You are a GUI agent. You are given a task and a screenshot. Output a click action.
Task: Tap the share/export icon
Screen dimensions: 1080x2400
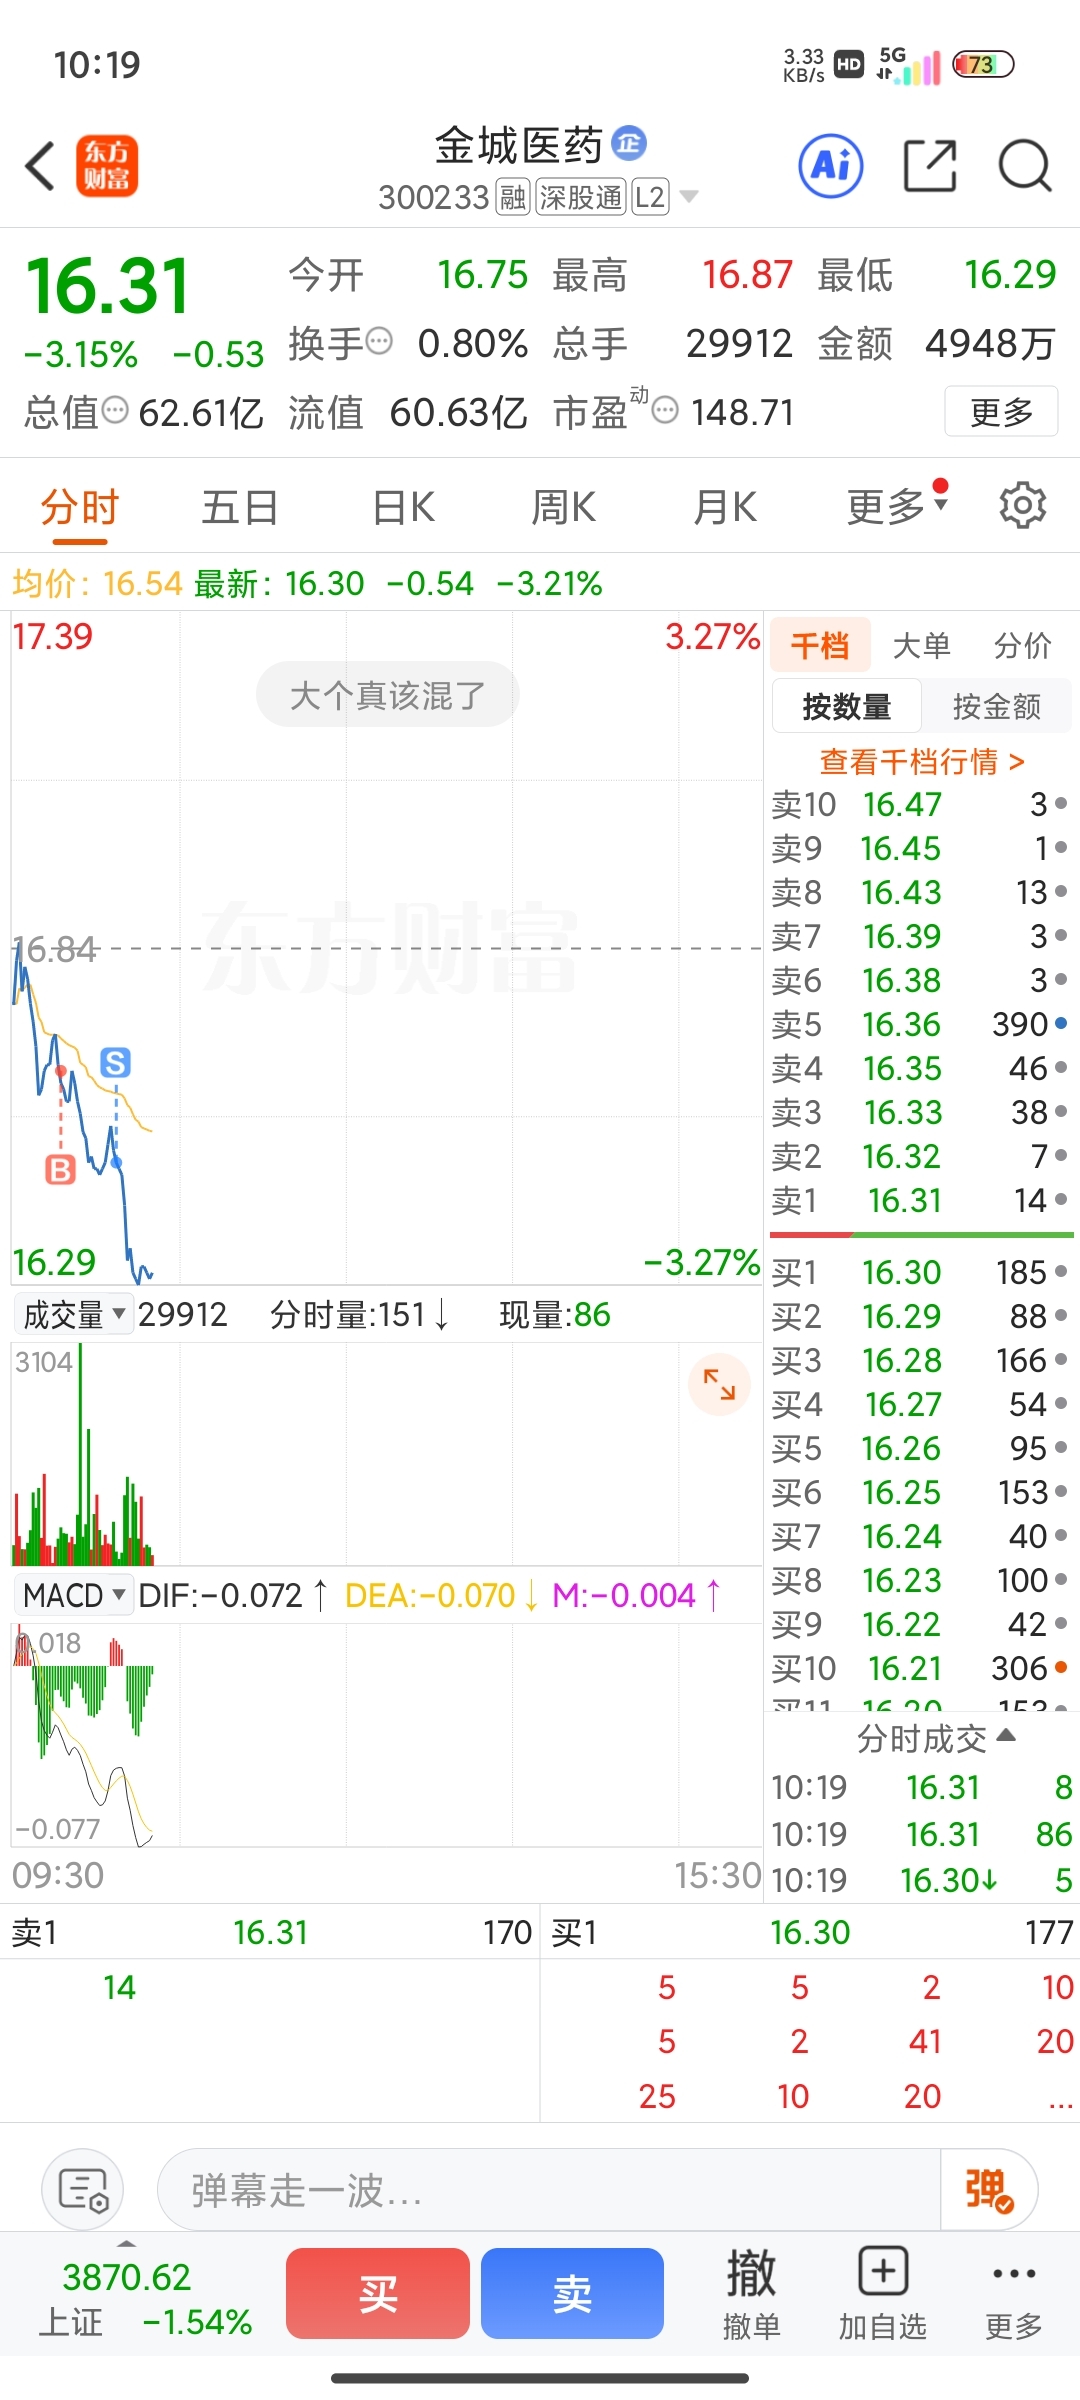pyautogui.click(x=930, y=165)
